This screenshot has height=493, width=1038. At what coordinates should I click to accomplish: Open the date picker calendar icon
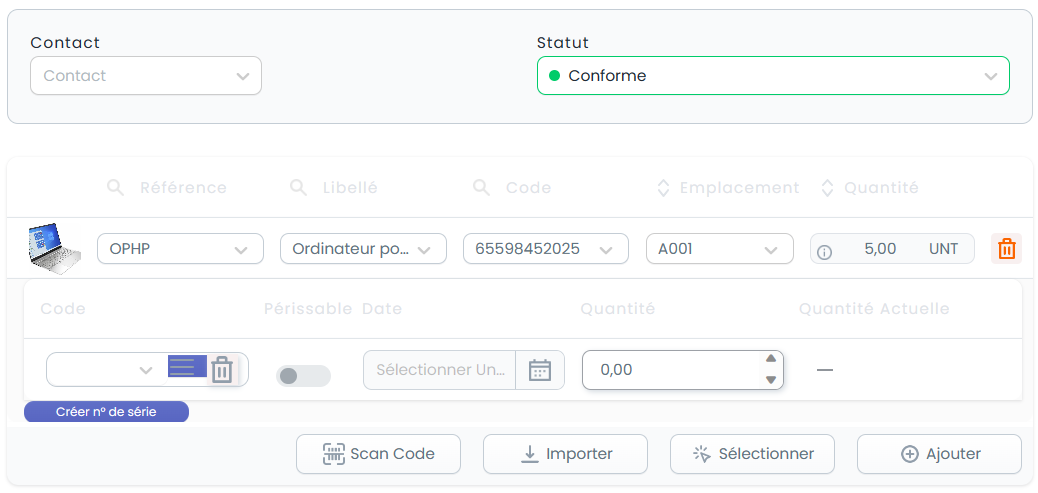click(540, 370)
